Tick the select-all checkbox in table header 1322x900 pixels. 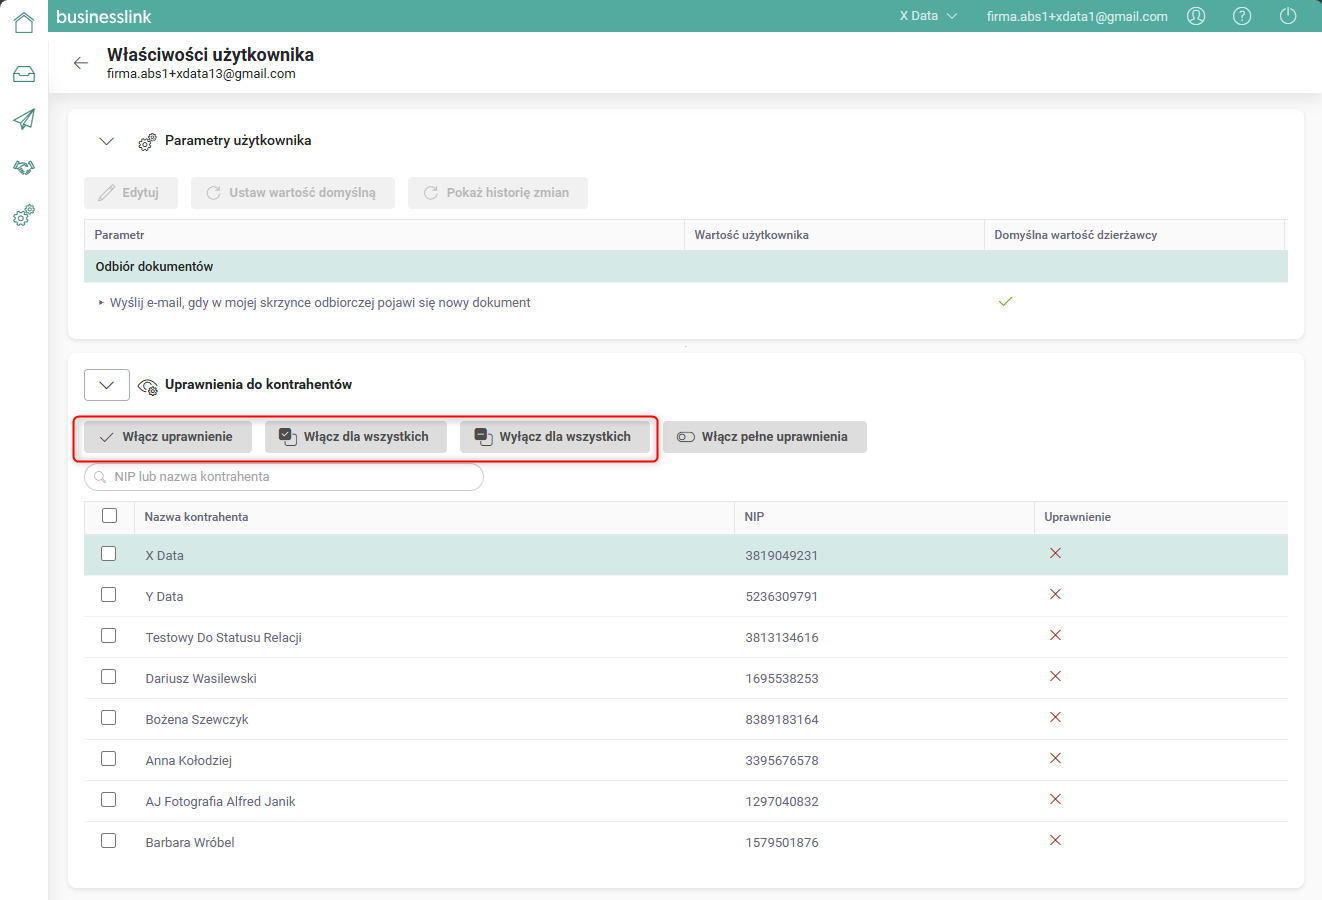point(110,516)
